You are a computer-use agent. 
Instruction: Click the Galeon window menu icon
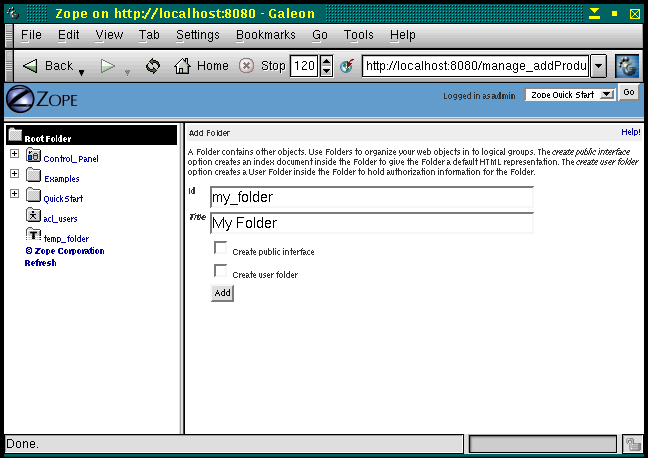coord(13,13)
